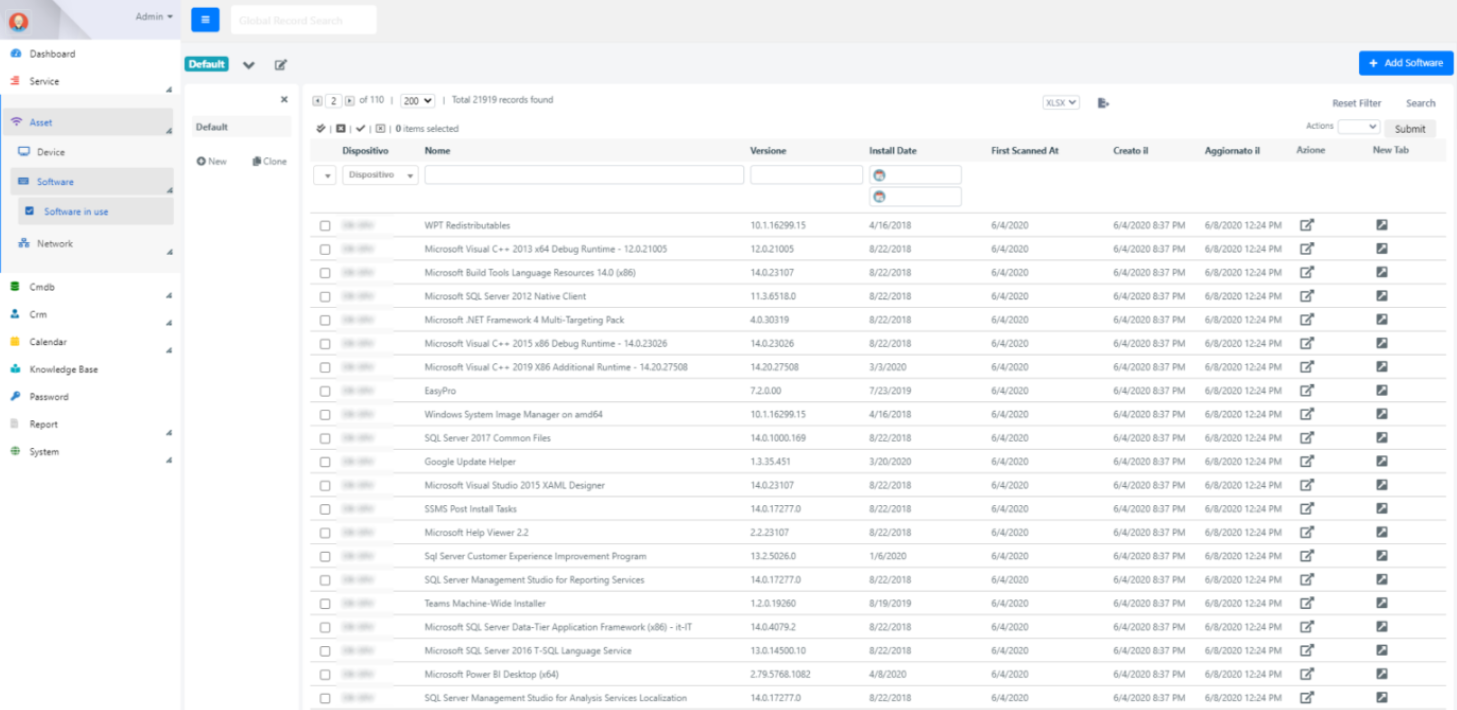
Task: Click the Submit button
Action: coord(1410,128)
